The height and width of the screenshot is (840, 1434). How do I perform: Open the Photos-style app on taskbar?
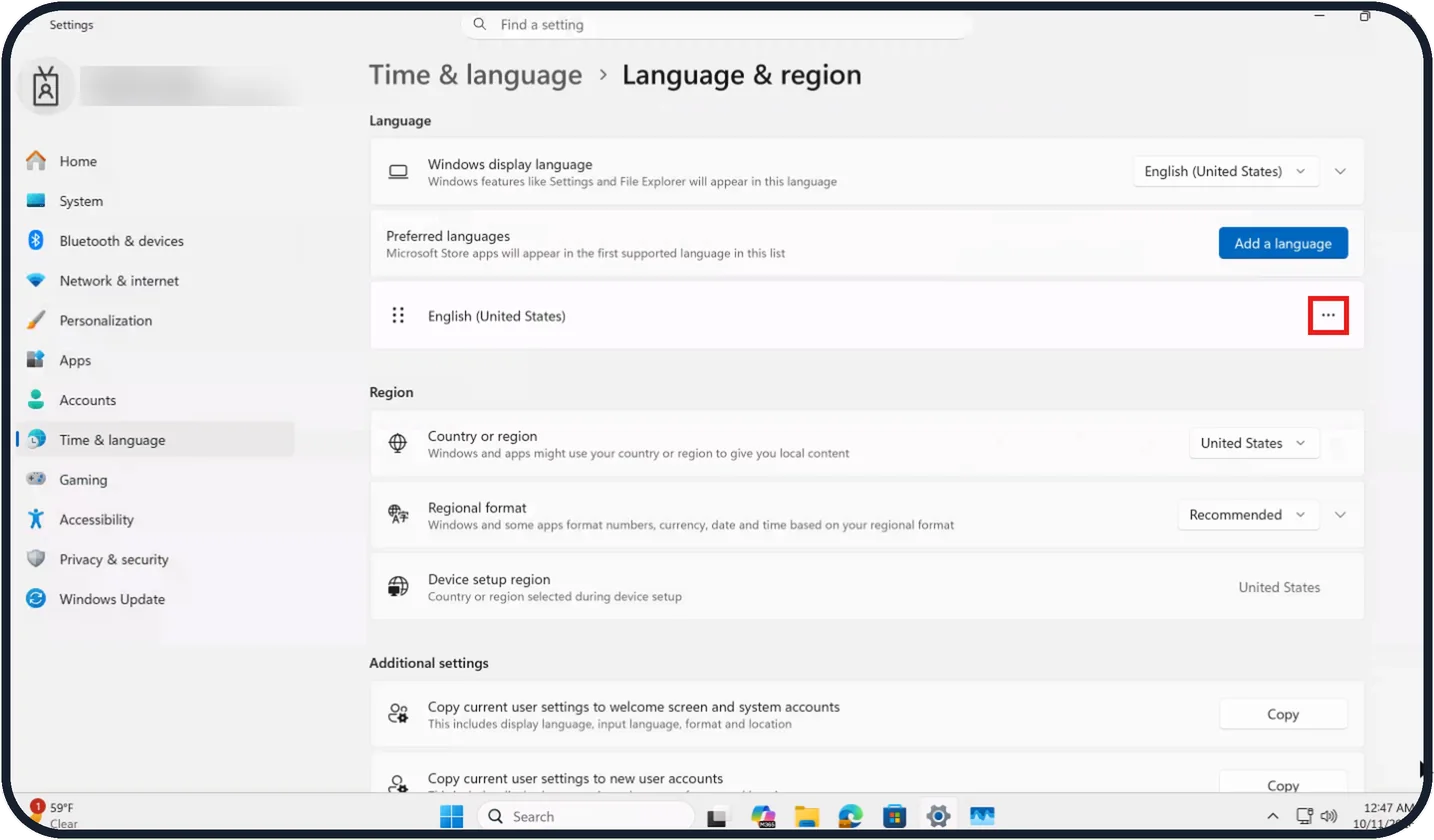tap(982, 816)
